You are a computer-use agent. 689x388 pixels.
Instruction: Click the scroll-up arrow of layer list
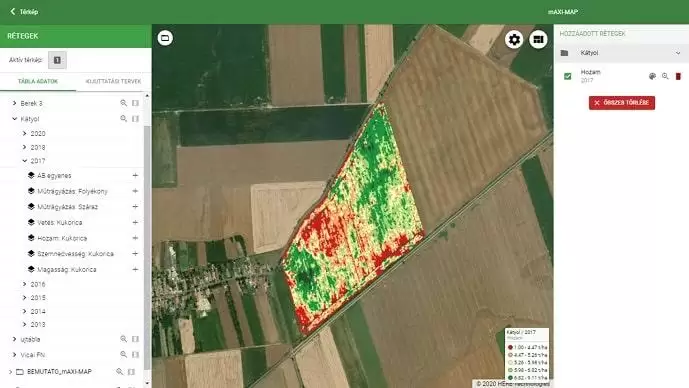(147, 95)
